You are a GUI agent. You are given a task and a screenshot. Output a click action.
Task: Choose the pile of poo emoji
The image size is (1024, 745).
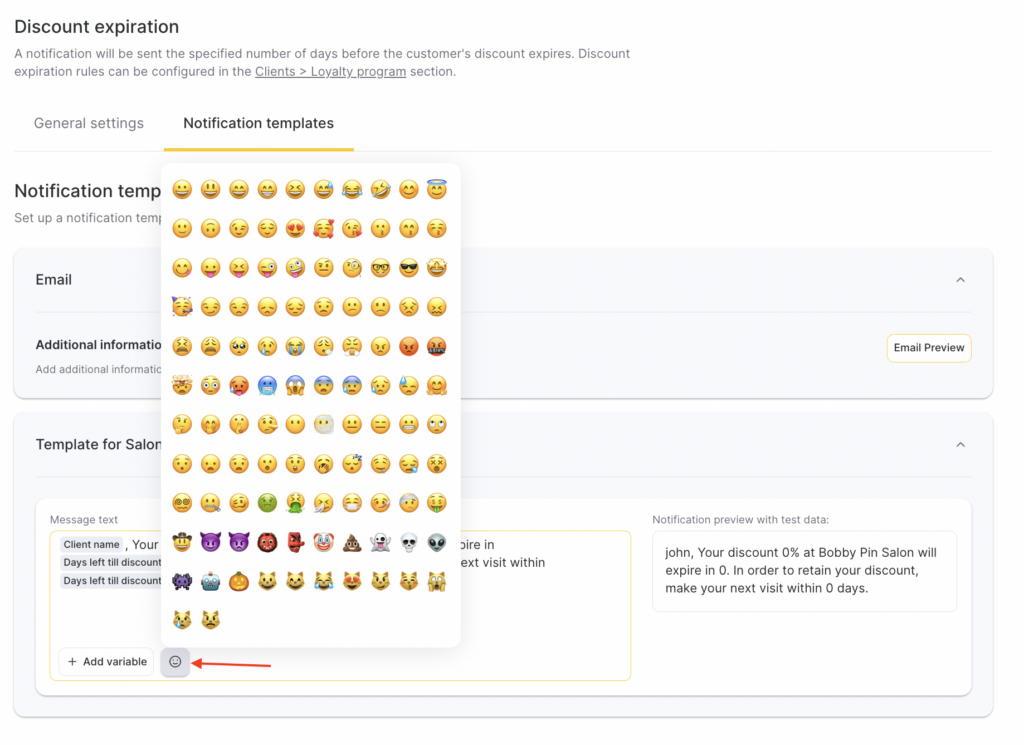point(352,542)
